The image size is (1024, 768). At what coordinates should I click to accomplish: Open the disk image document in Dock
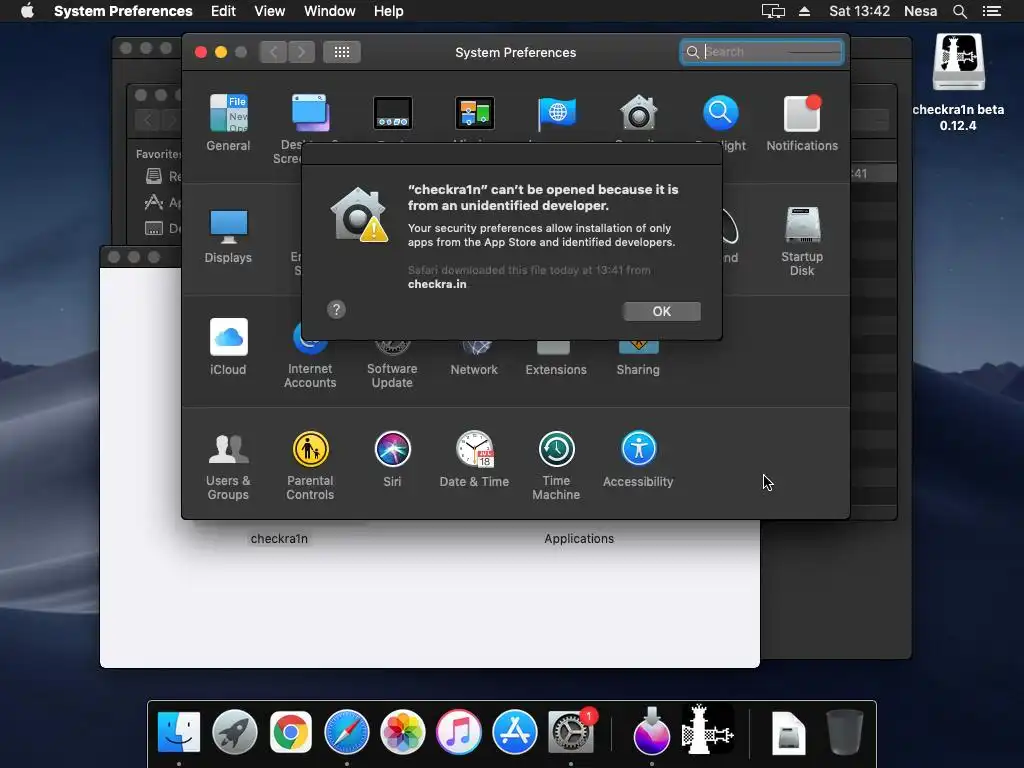(788, 732)
